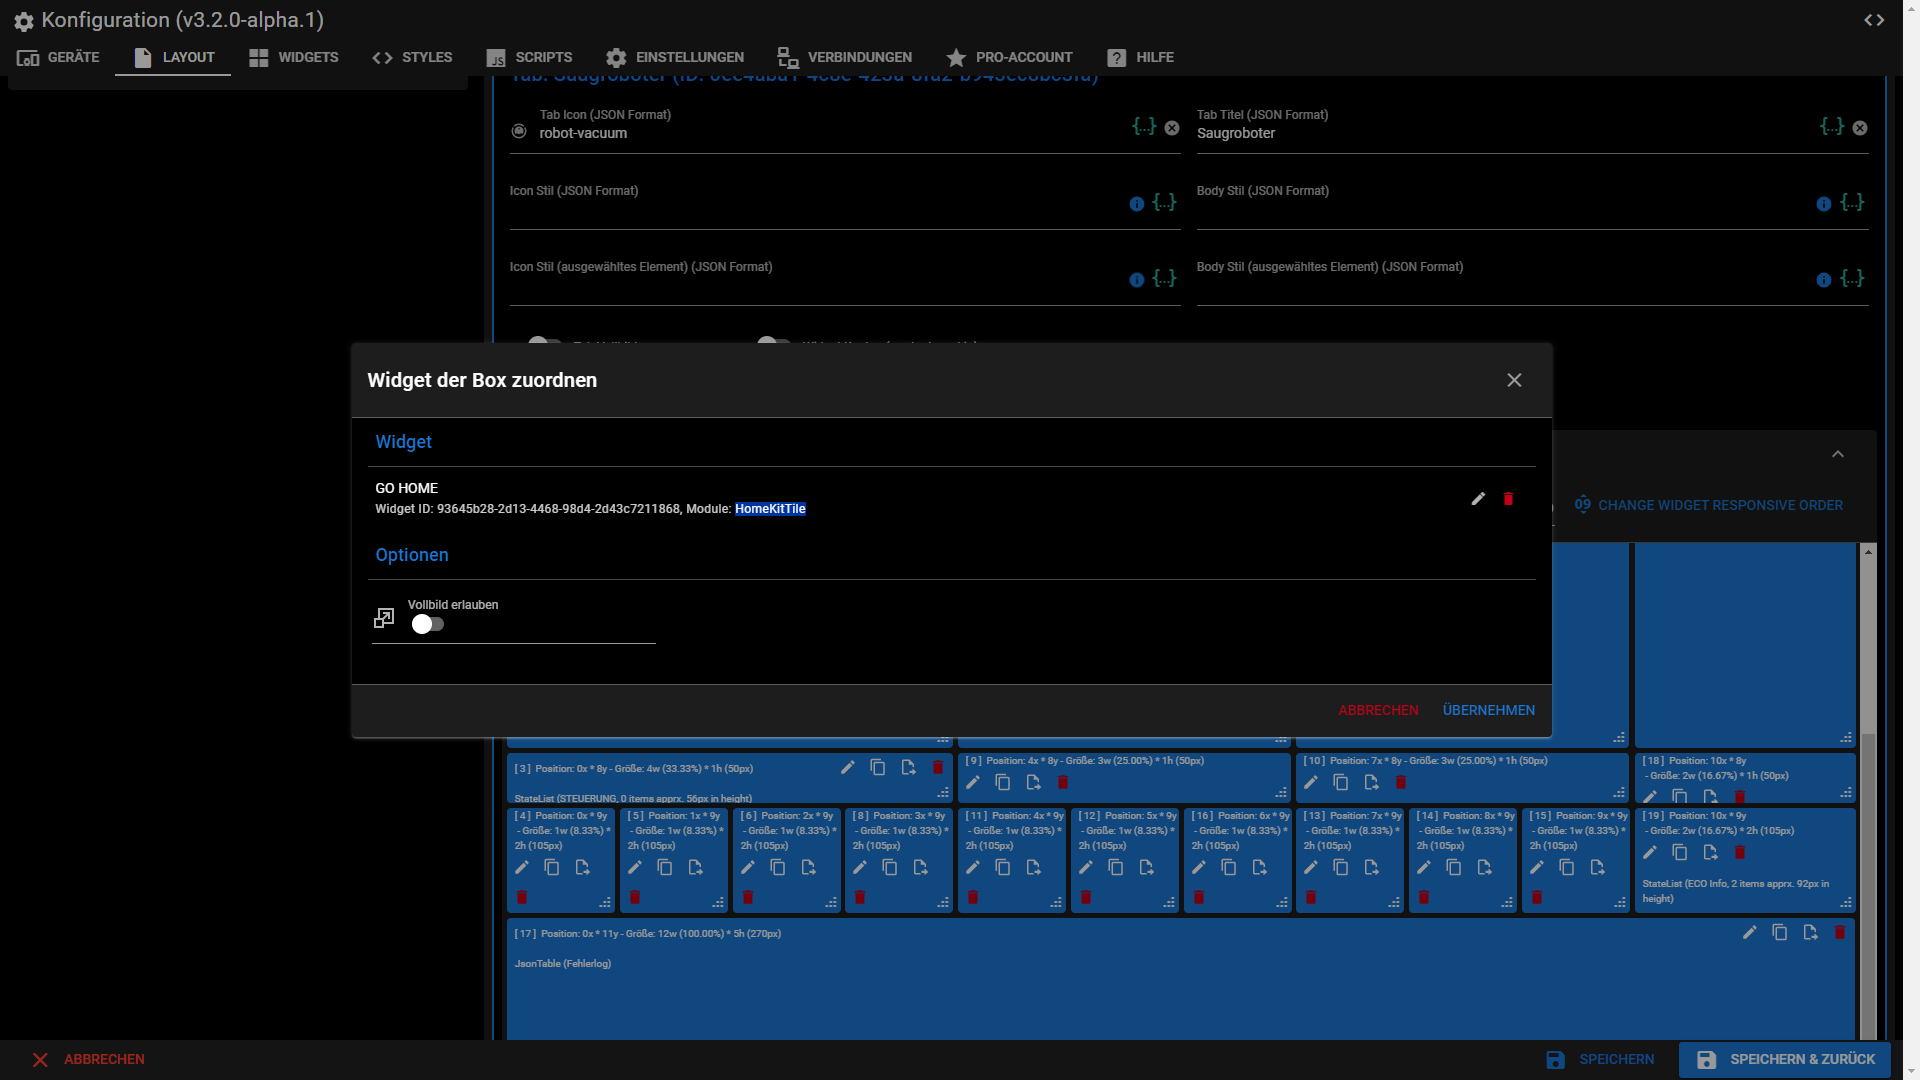The image size is (1920, 1080).
Task: Delete box [4] using its trash icon
Action: pyautogui.click(x=521, y=898)
